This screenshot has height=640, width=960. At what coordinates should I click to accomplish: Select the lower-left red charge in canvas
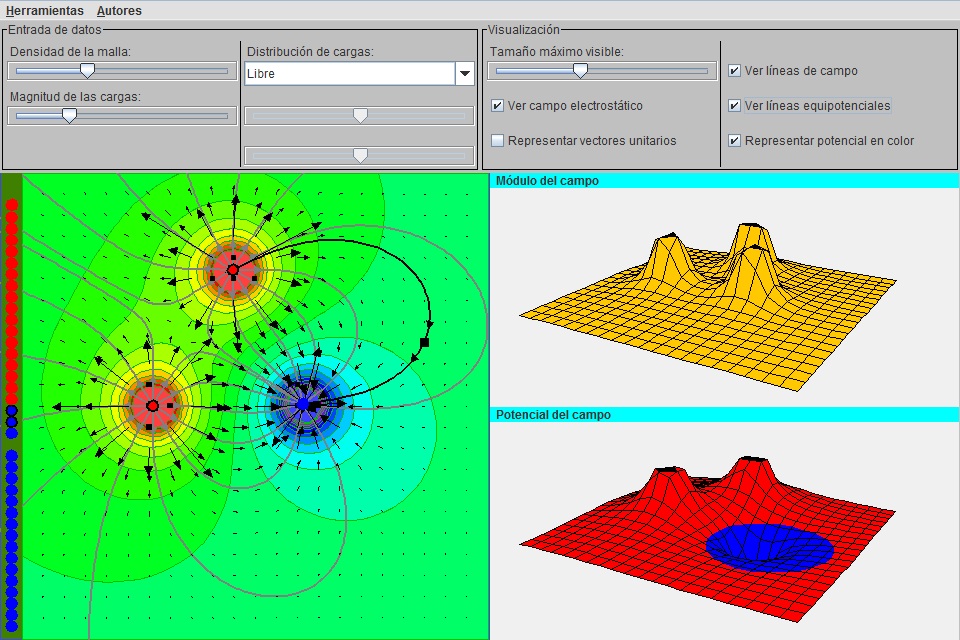(x=152, y=406)
